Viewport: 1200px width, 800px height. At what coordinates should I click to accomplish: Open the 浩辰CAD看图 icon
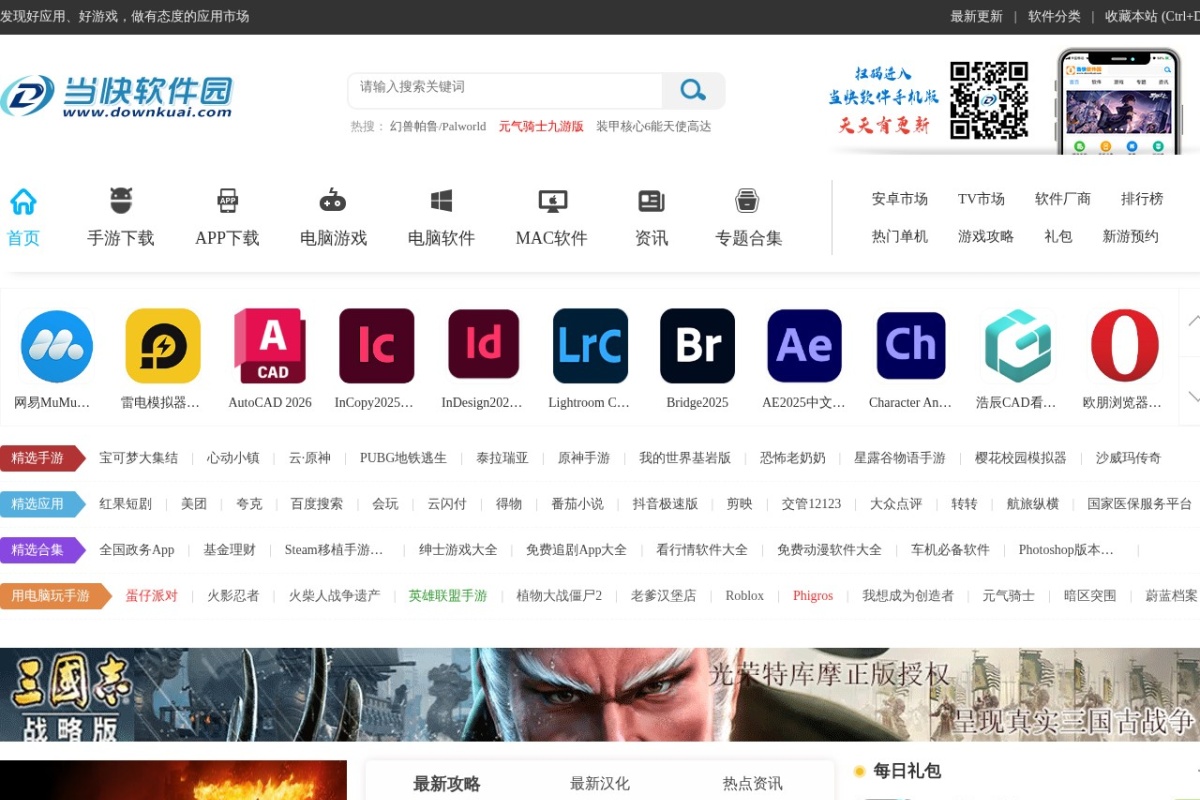point(1017,346)
